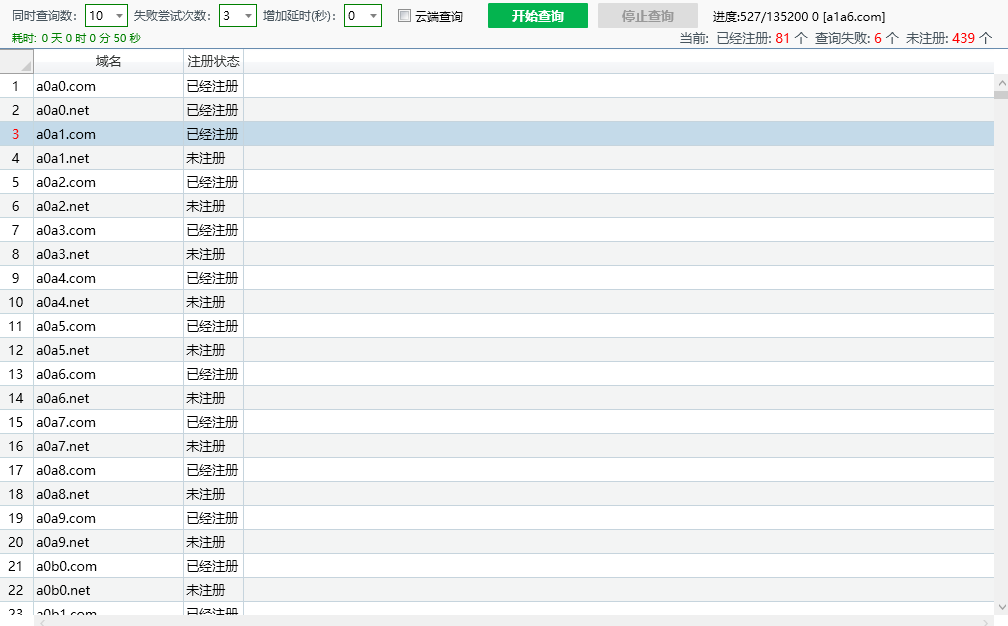The image size is (1008, 626).
Task: Select the cell a0a0.net
Action: tap(108, 110)
